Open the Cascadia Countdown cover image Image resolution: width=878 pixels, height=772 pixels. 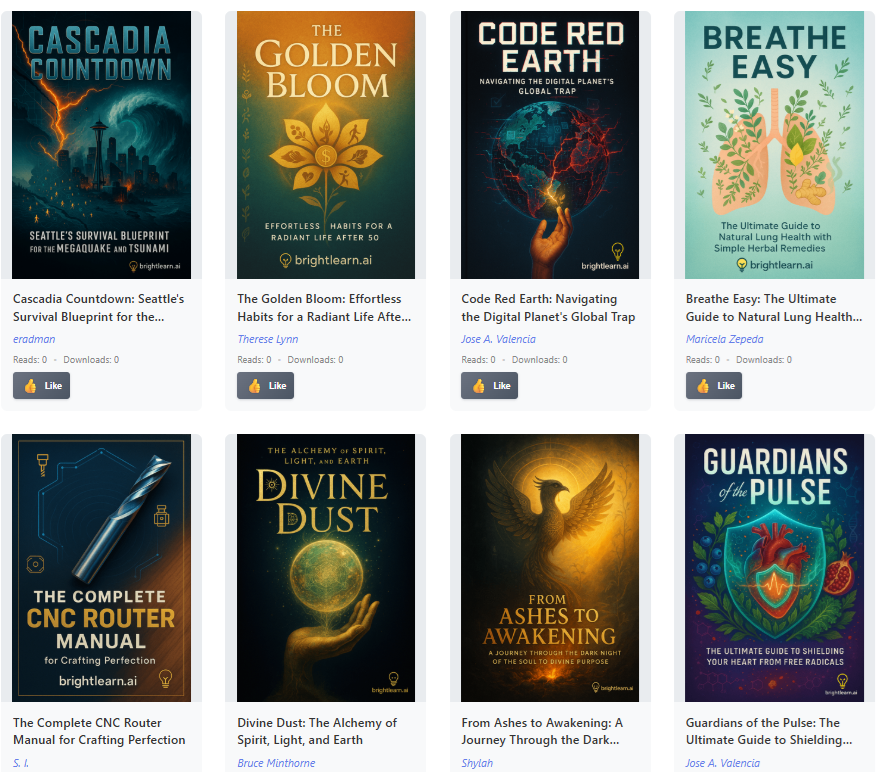(101, 145)
